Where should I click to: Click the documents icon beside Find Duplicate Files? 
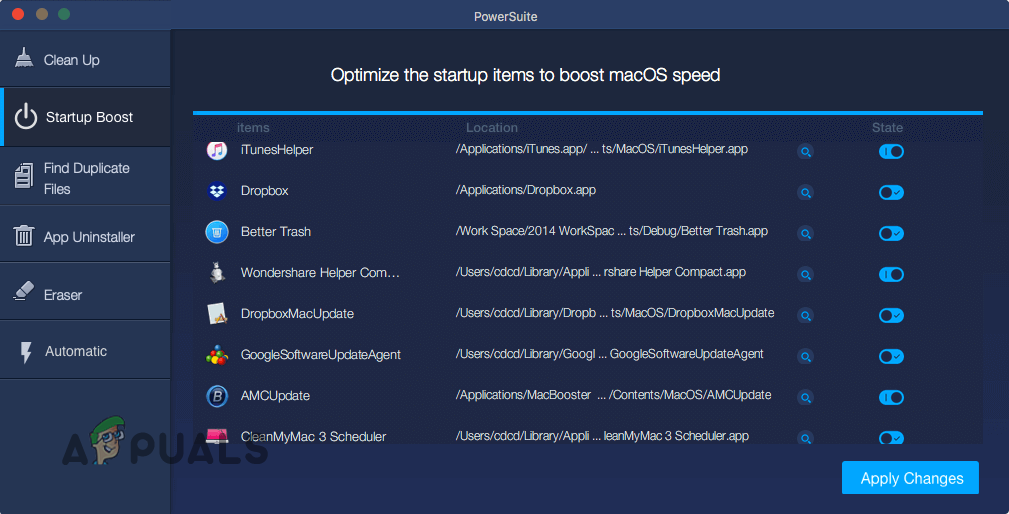(x=24, y=176)
